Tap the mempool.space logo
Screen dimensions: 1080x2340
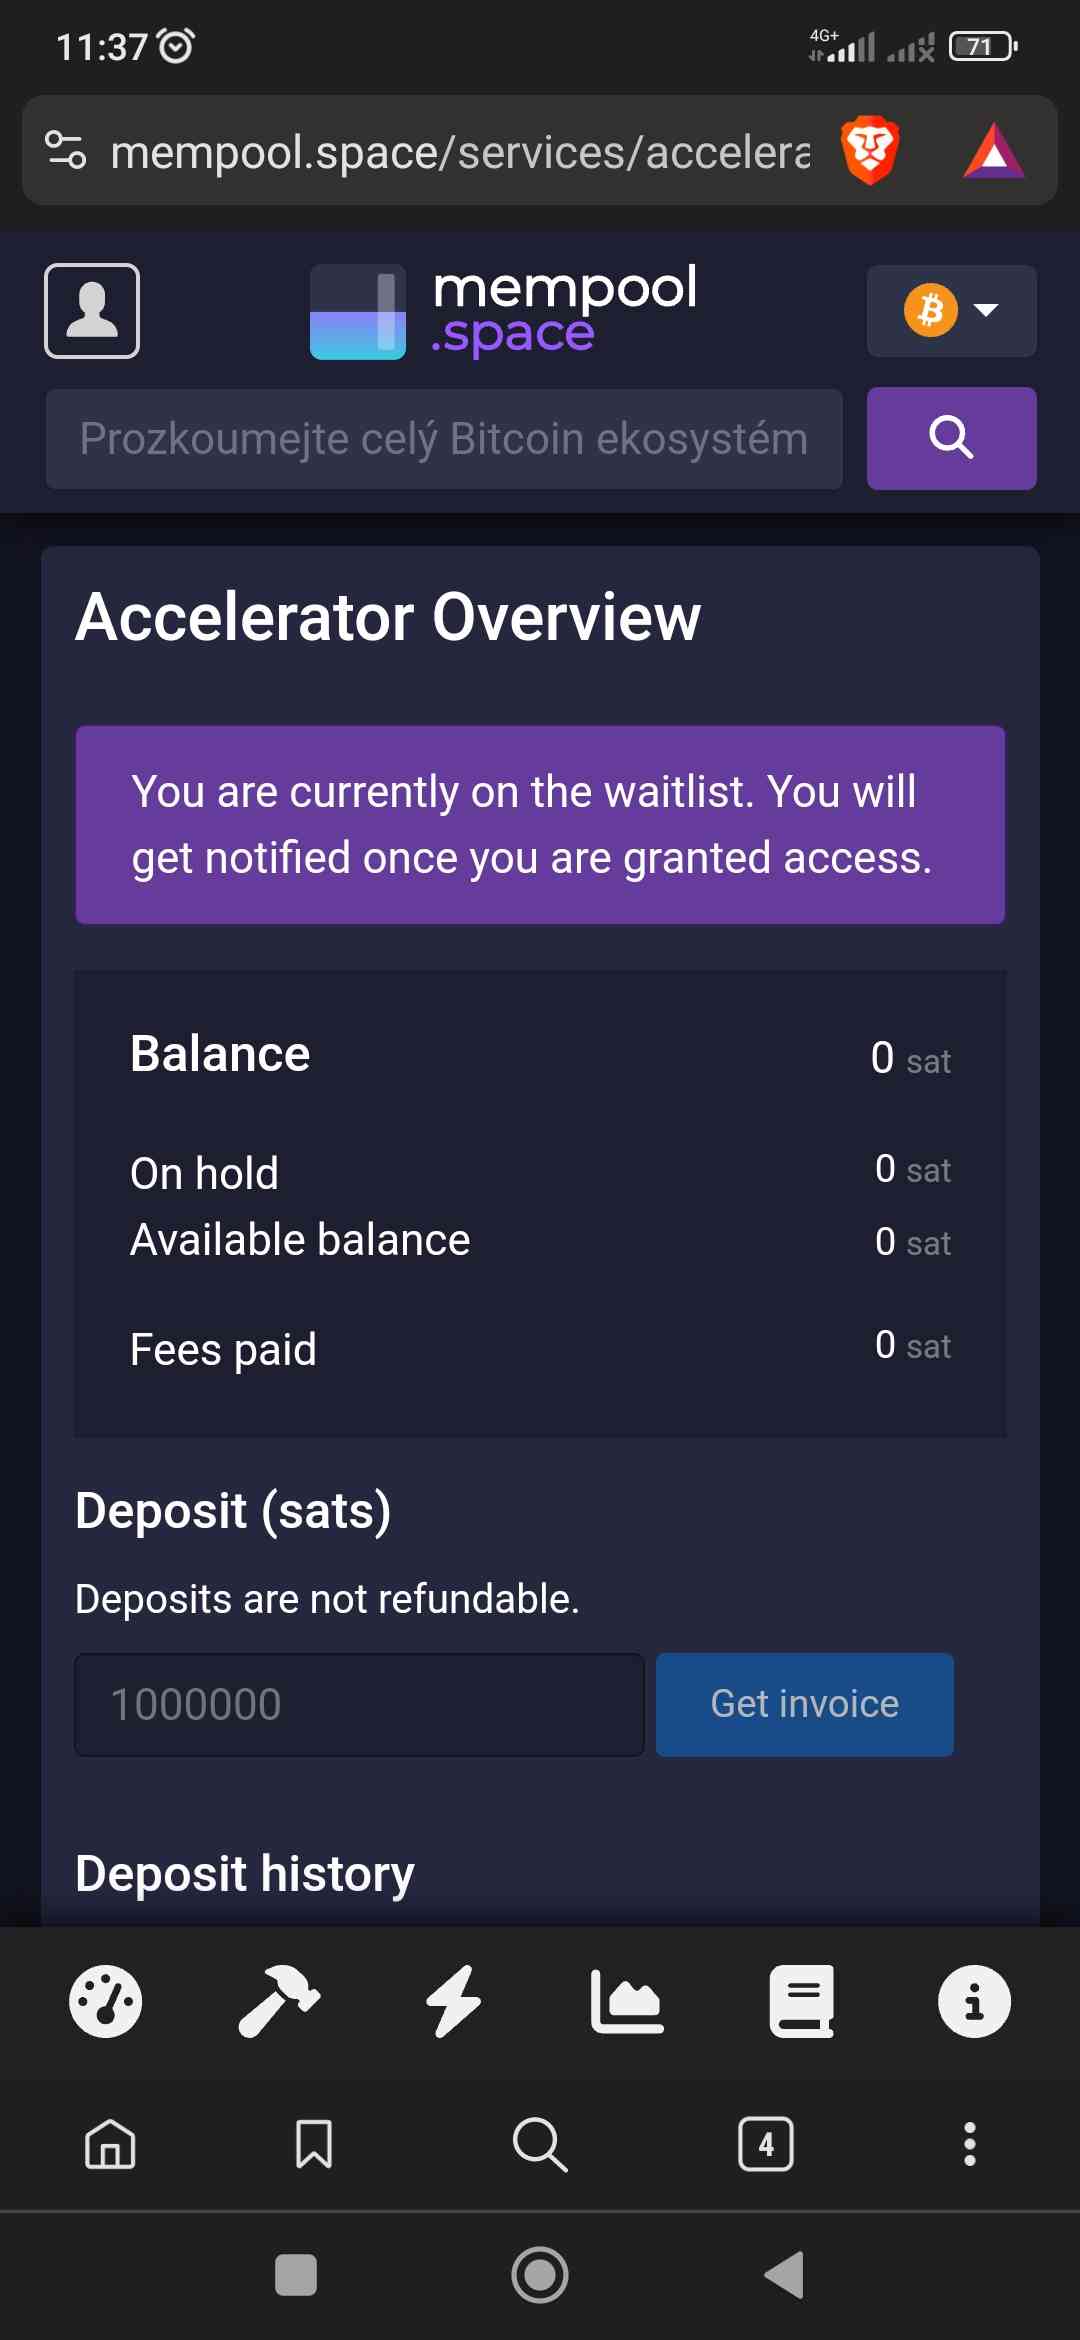[x=504, y=311]
